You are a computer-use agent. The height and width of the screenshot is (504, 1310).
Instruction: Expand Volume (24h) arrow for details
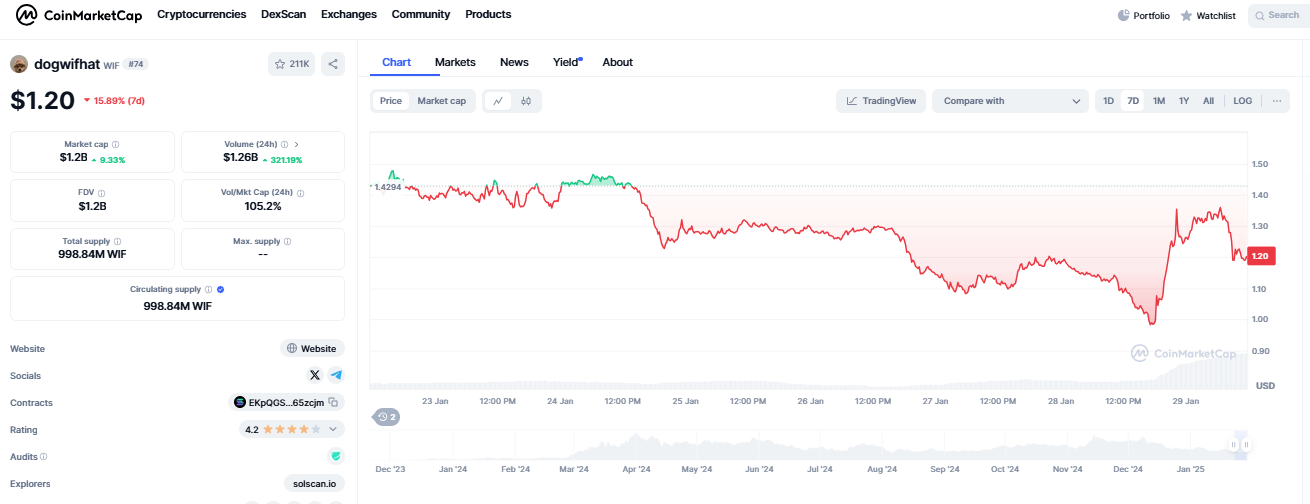[x=296, y=145]
